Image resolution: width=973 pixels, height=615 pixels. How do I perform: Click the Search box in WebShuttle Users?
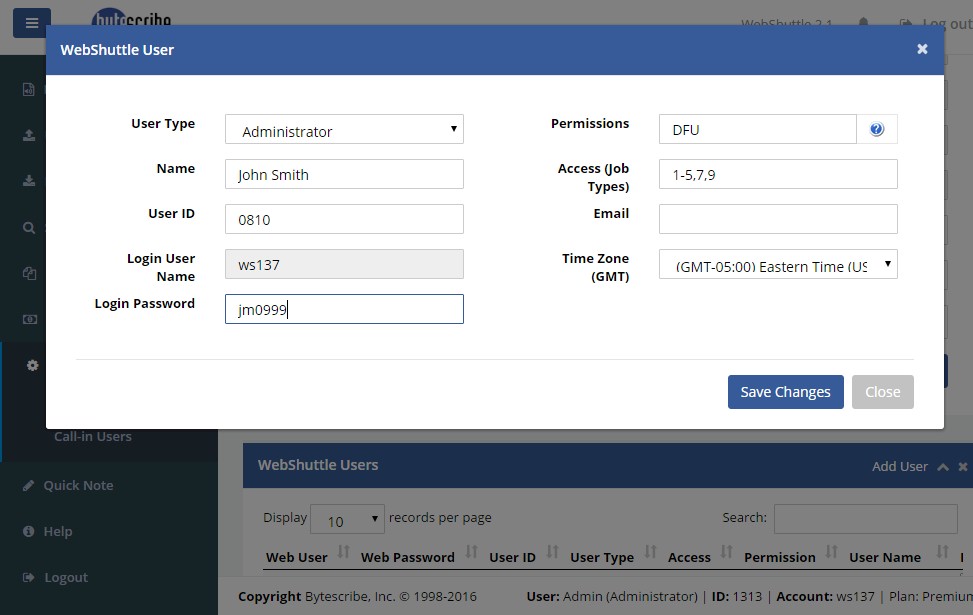click(866, 519)
